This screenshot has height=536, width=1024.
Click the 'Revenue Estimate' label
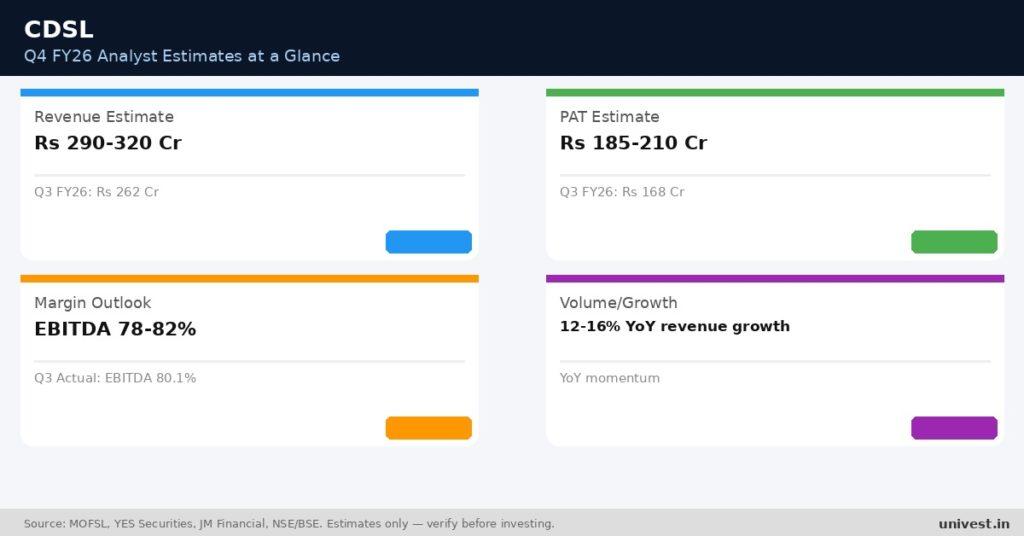click(x=104, y=117)
